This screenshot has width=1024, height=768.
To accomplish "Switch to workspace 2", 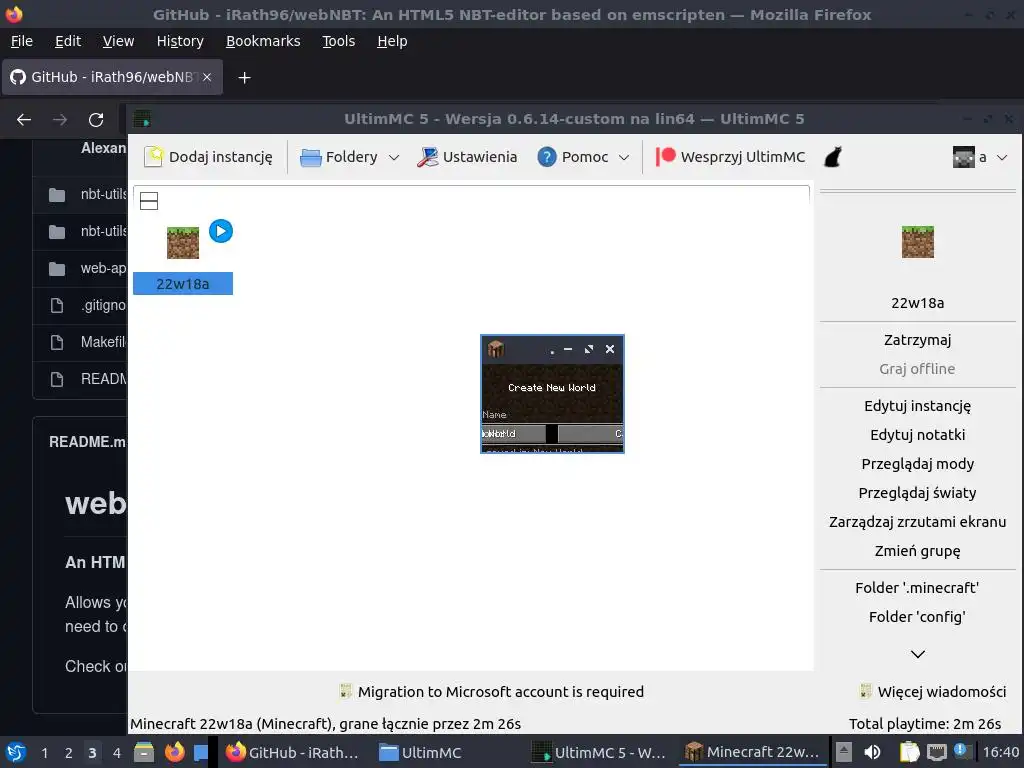I will pos(69,753).
